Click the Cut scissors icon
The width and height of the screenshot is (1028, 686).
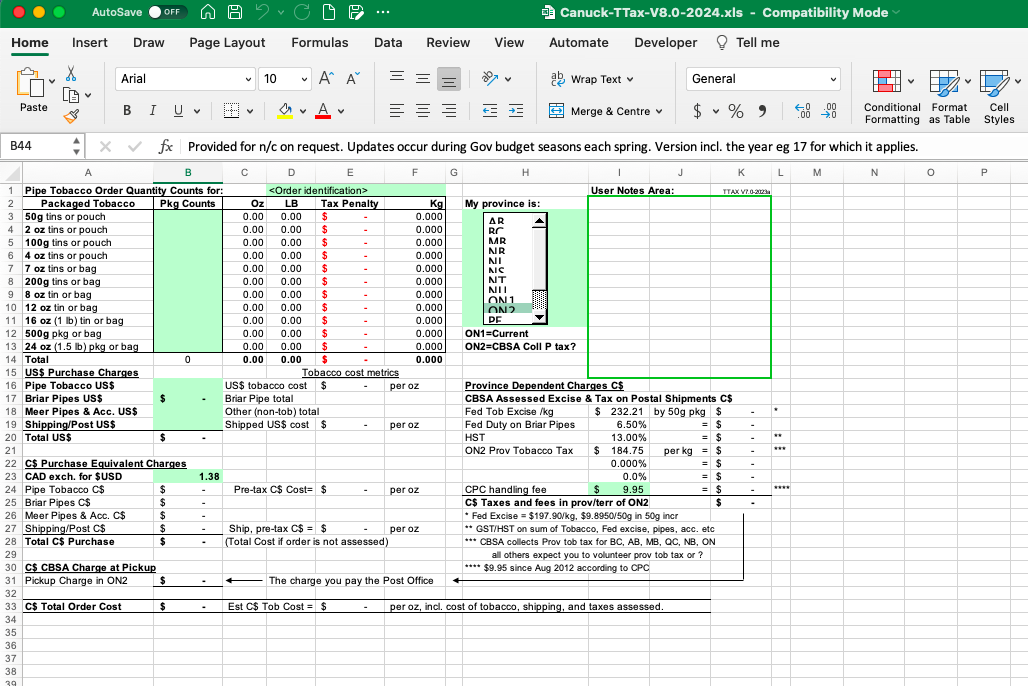coord(71,74)
